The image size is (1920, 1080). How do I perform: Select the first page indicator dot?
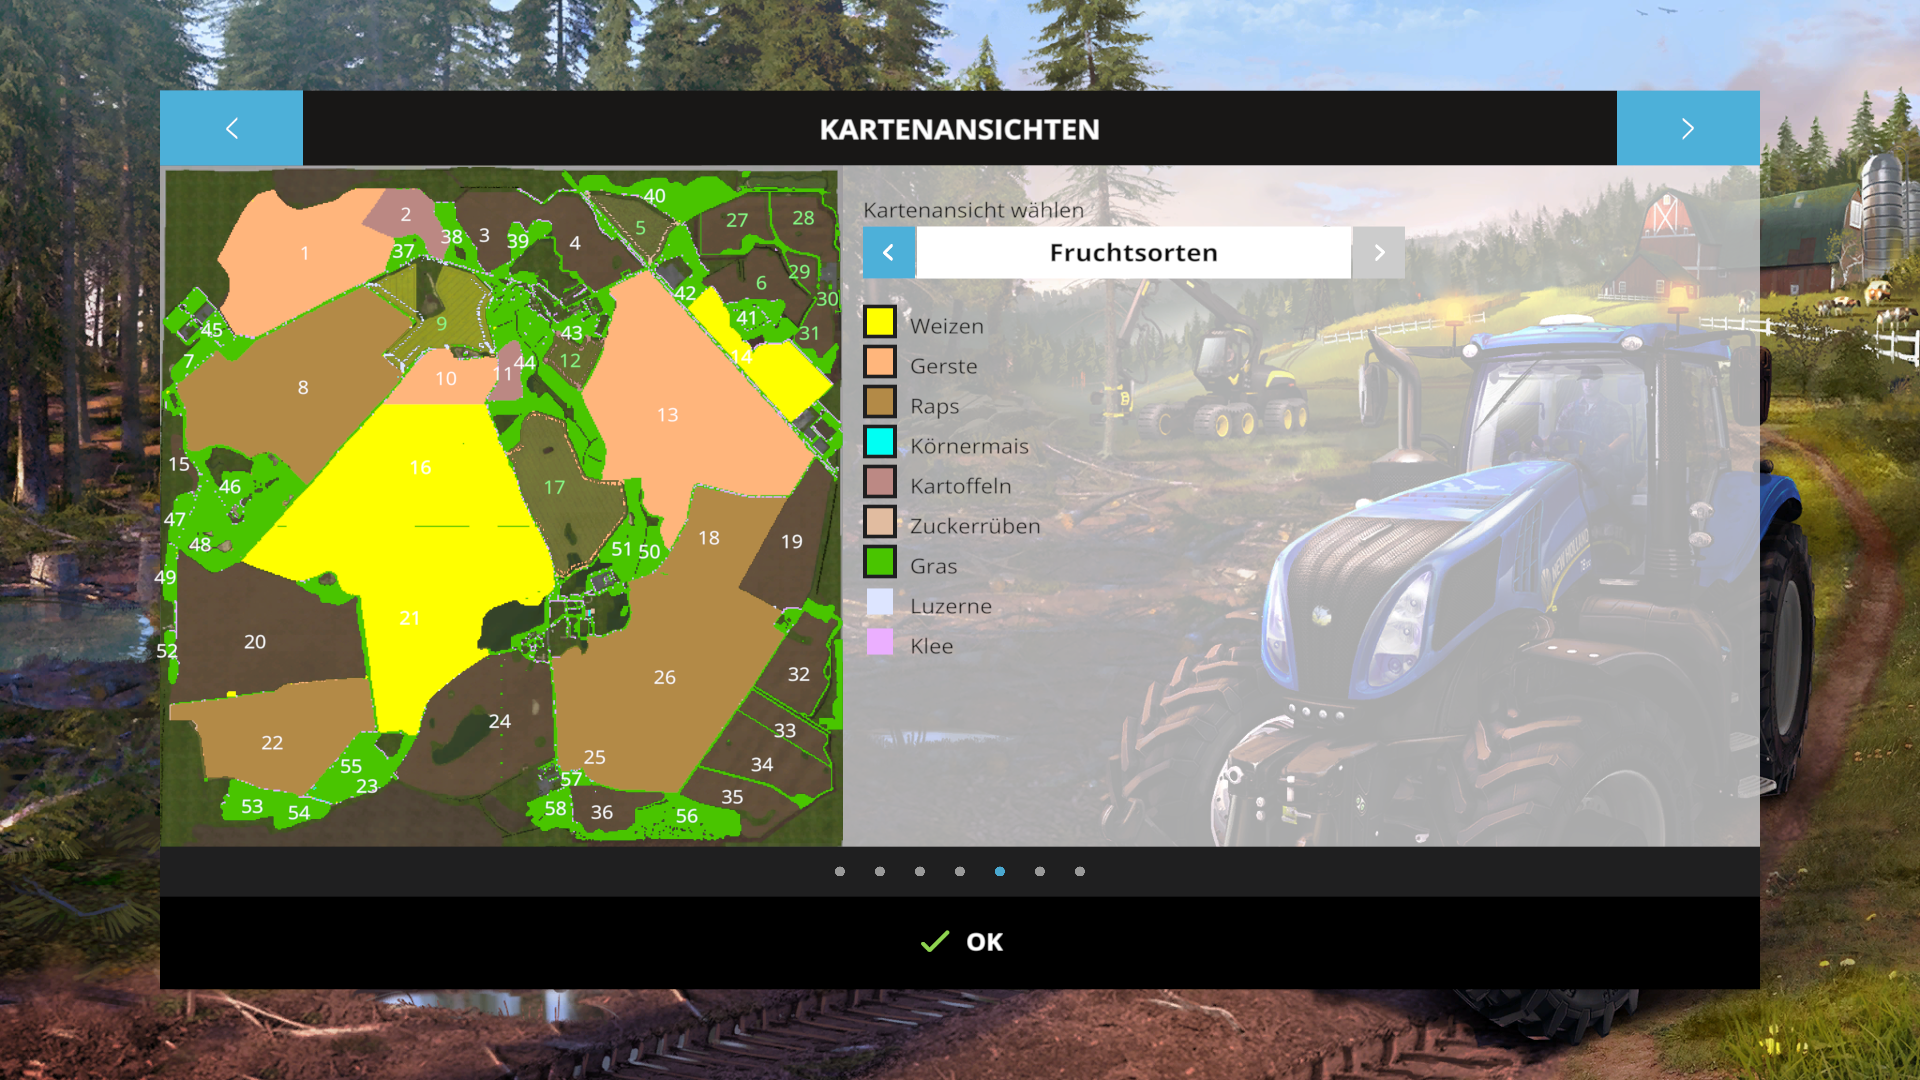840,871
